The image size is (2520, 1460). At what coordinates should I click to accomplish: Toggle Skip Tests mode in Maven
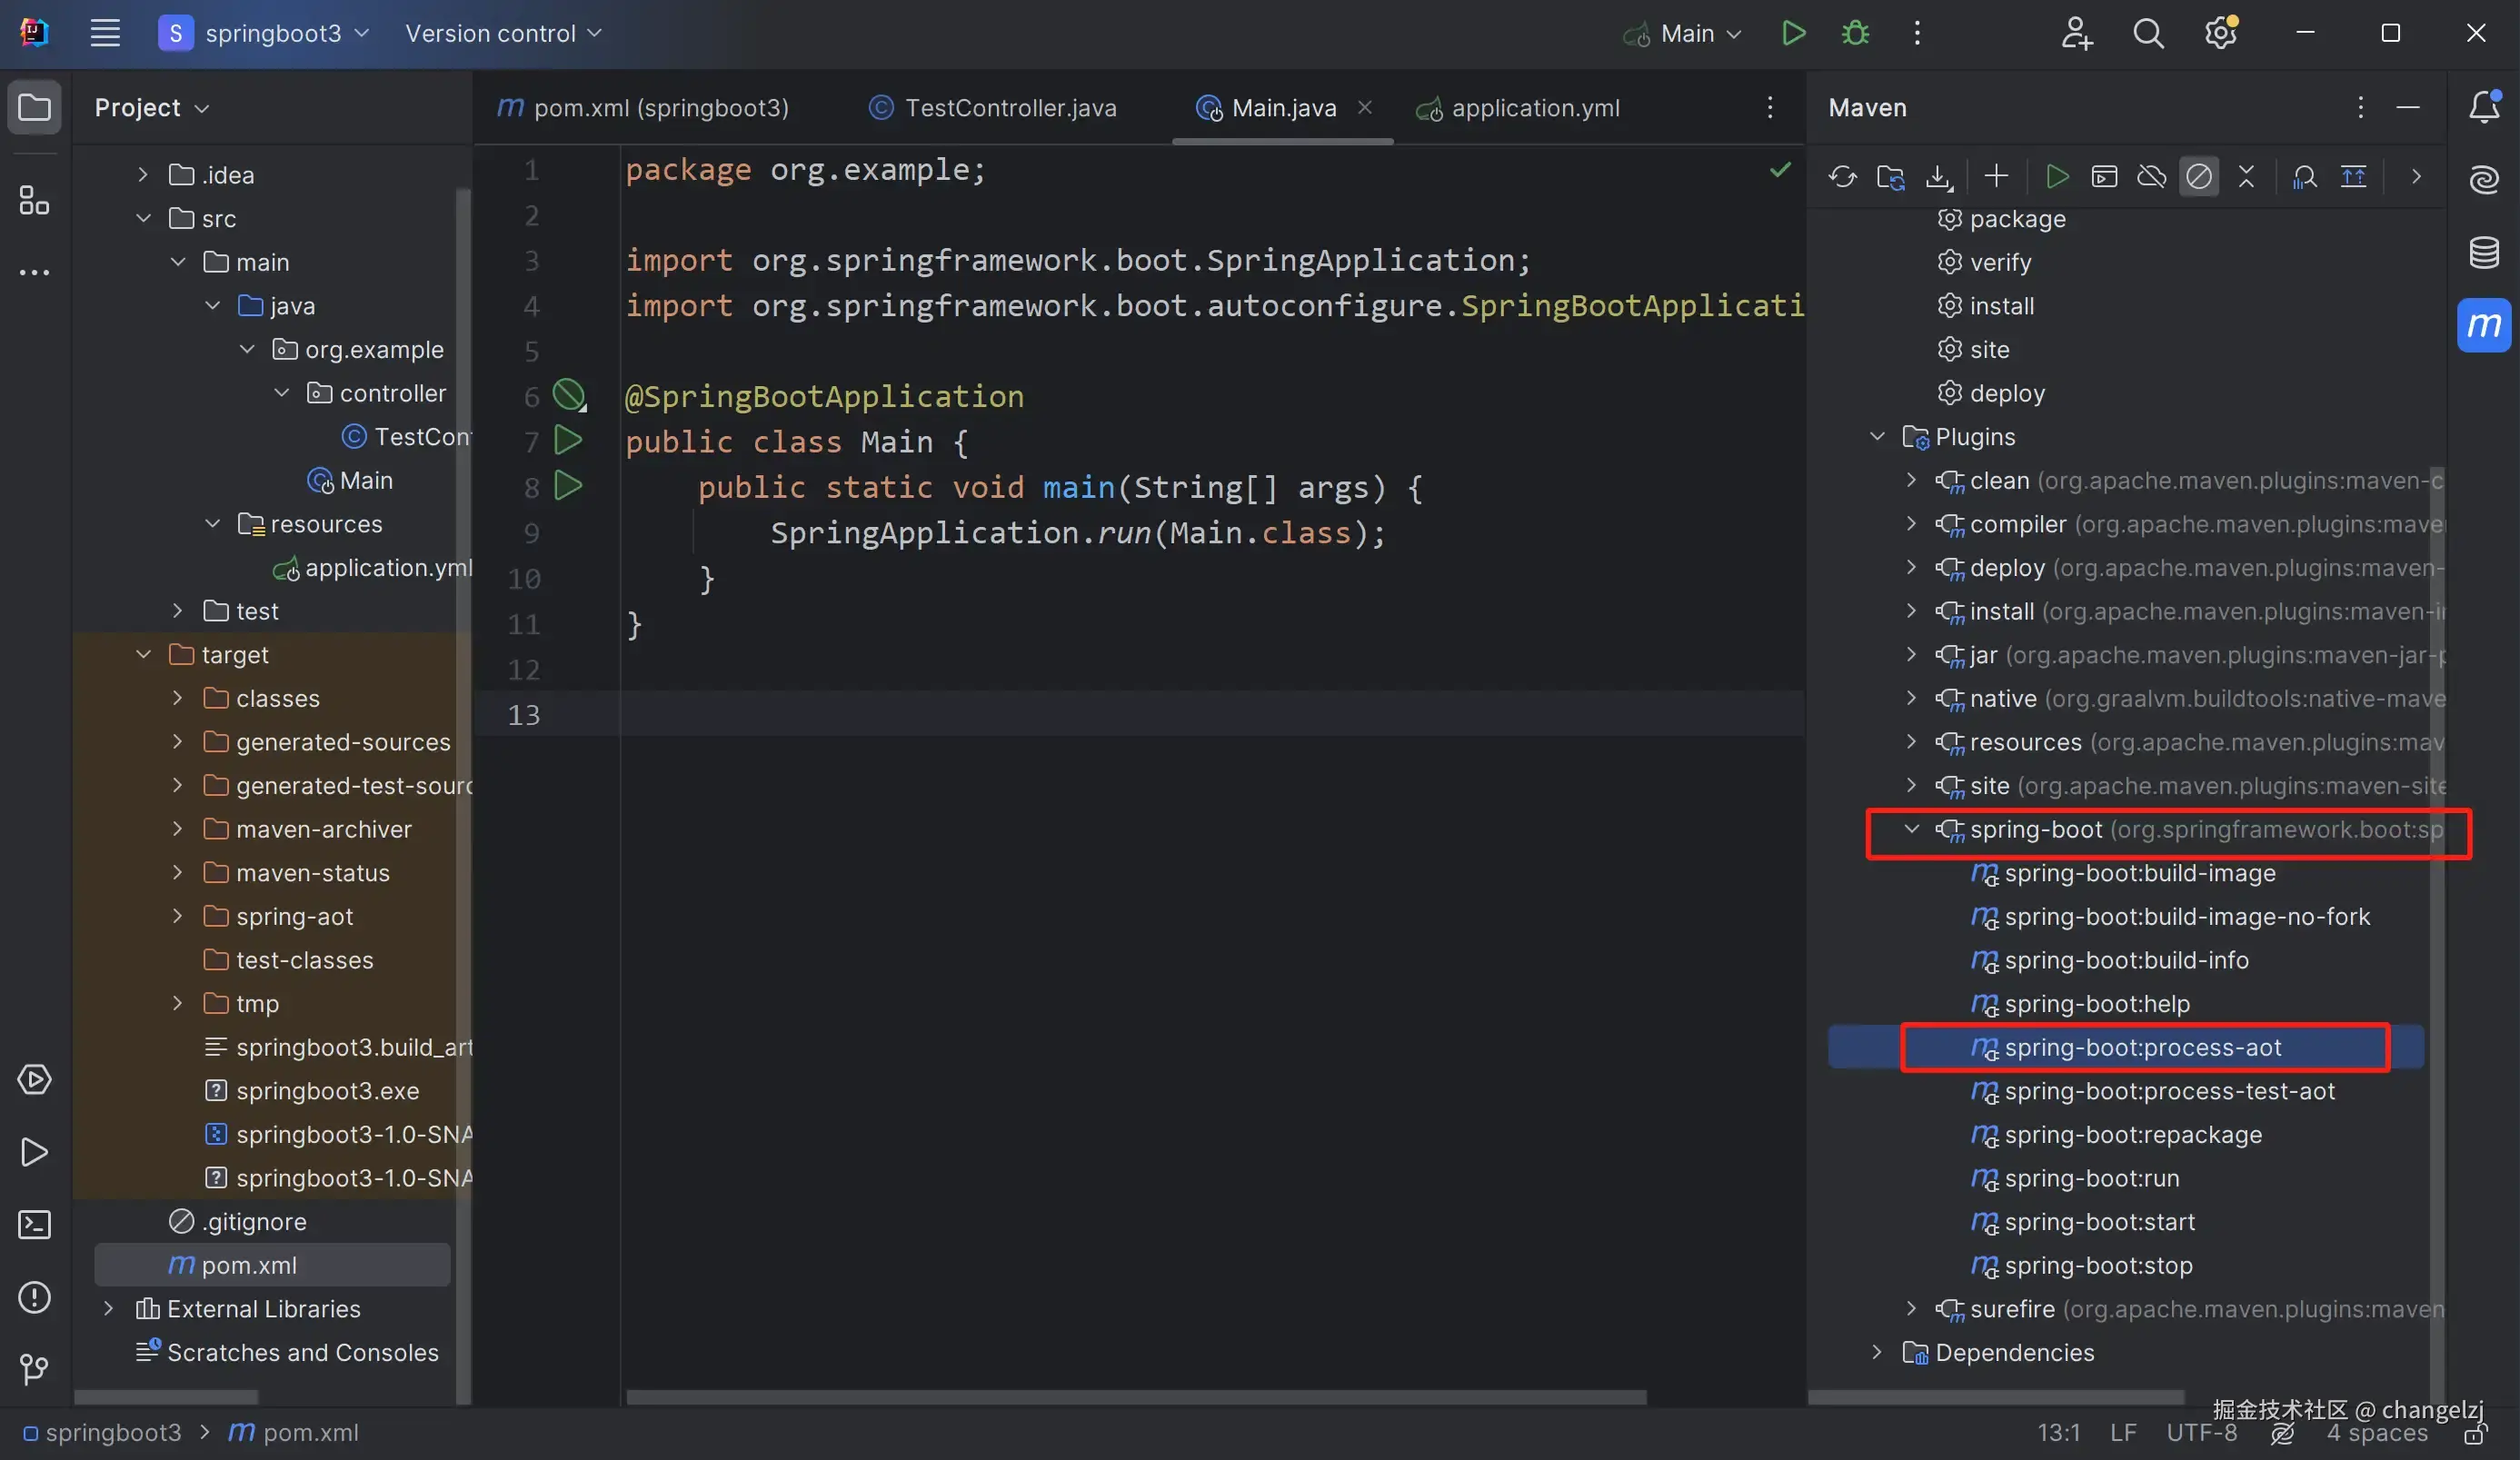coord(2198,177)
